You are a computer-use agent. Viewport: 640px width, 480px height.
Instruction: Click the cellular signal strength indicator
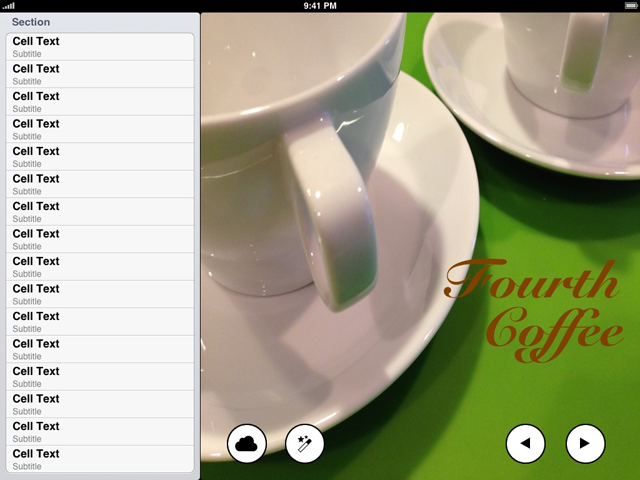tap(8, 6)
